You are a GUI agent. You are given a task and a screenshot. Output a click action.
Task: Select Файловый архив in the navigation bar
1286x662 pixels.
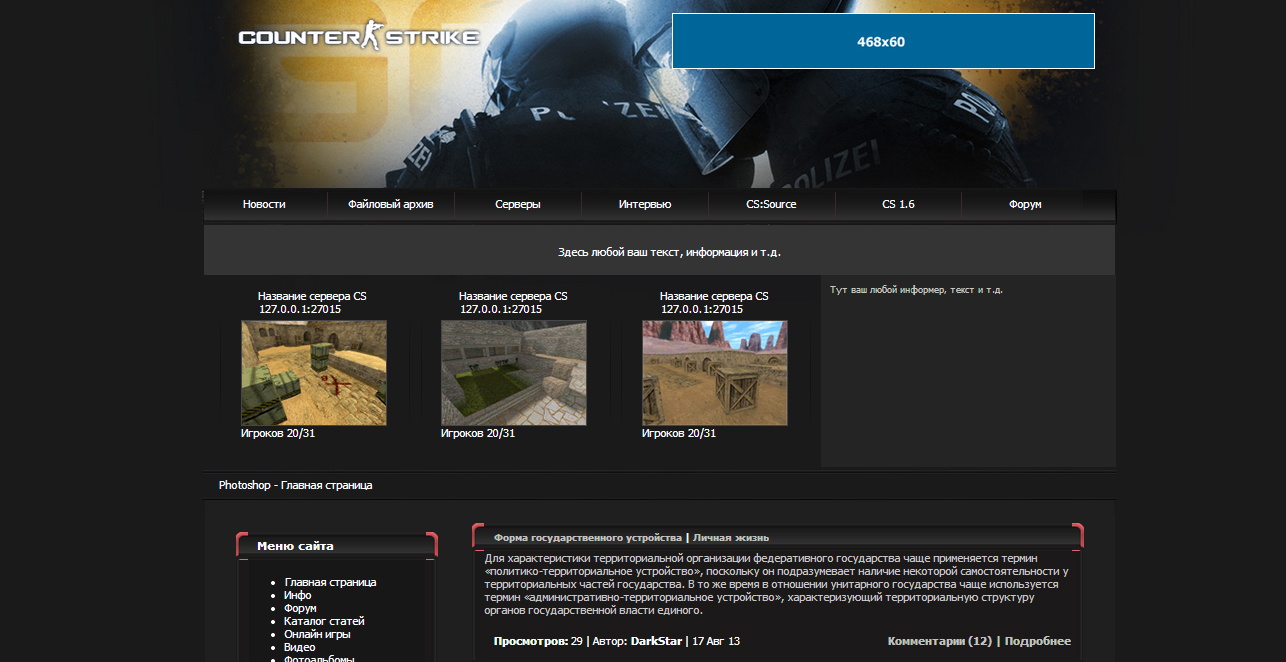point(390,203)
